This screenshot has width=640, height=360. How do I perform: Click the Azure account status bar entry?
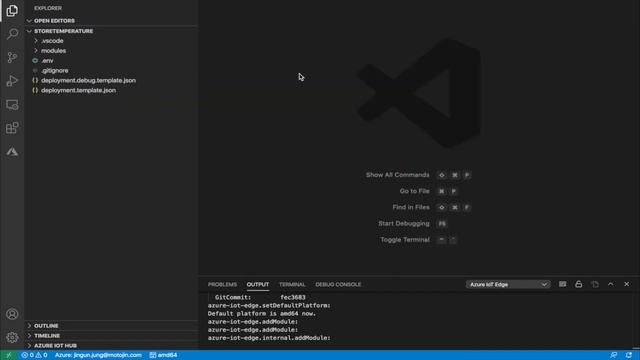(98, 355)
